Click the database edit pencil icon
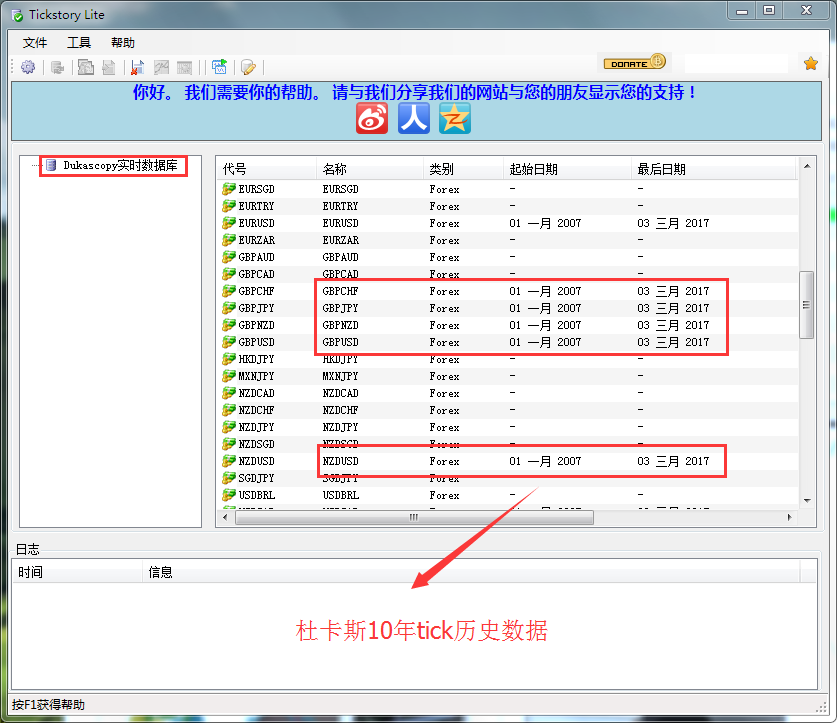837x723 pixels. point(248,67)
